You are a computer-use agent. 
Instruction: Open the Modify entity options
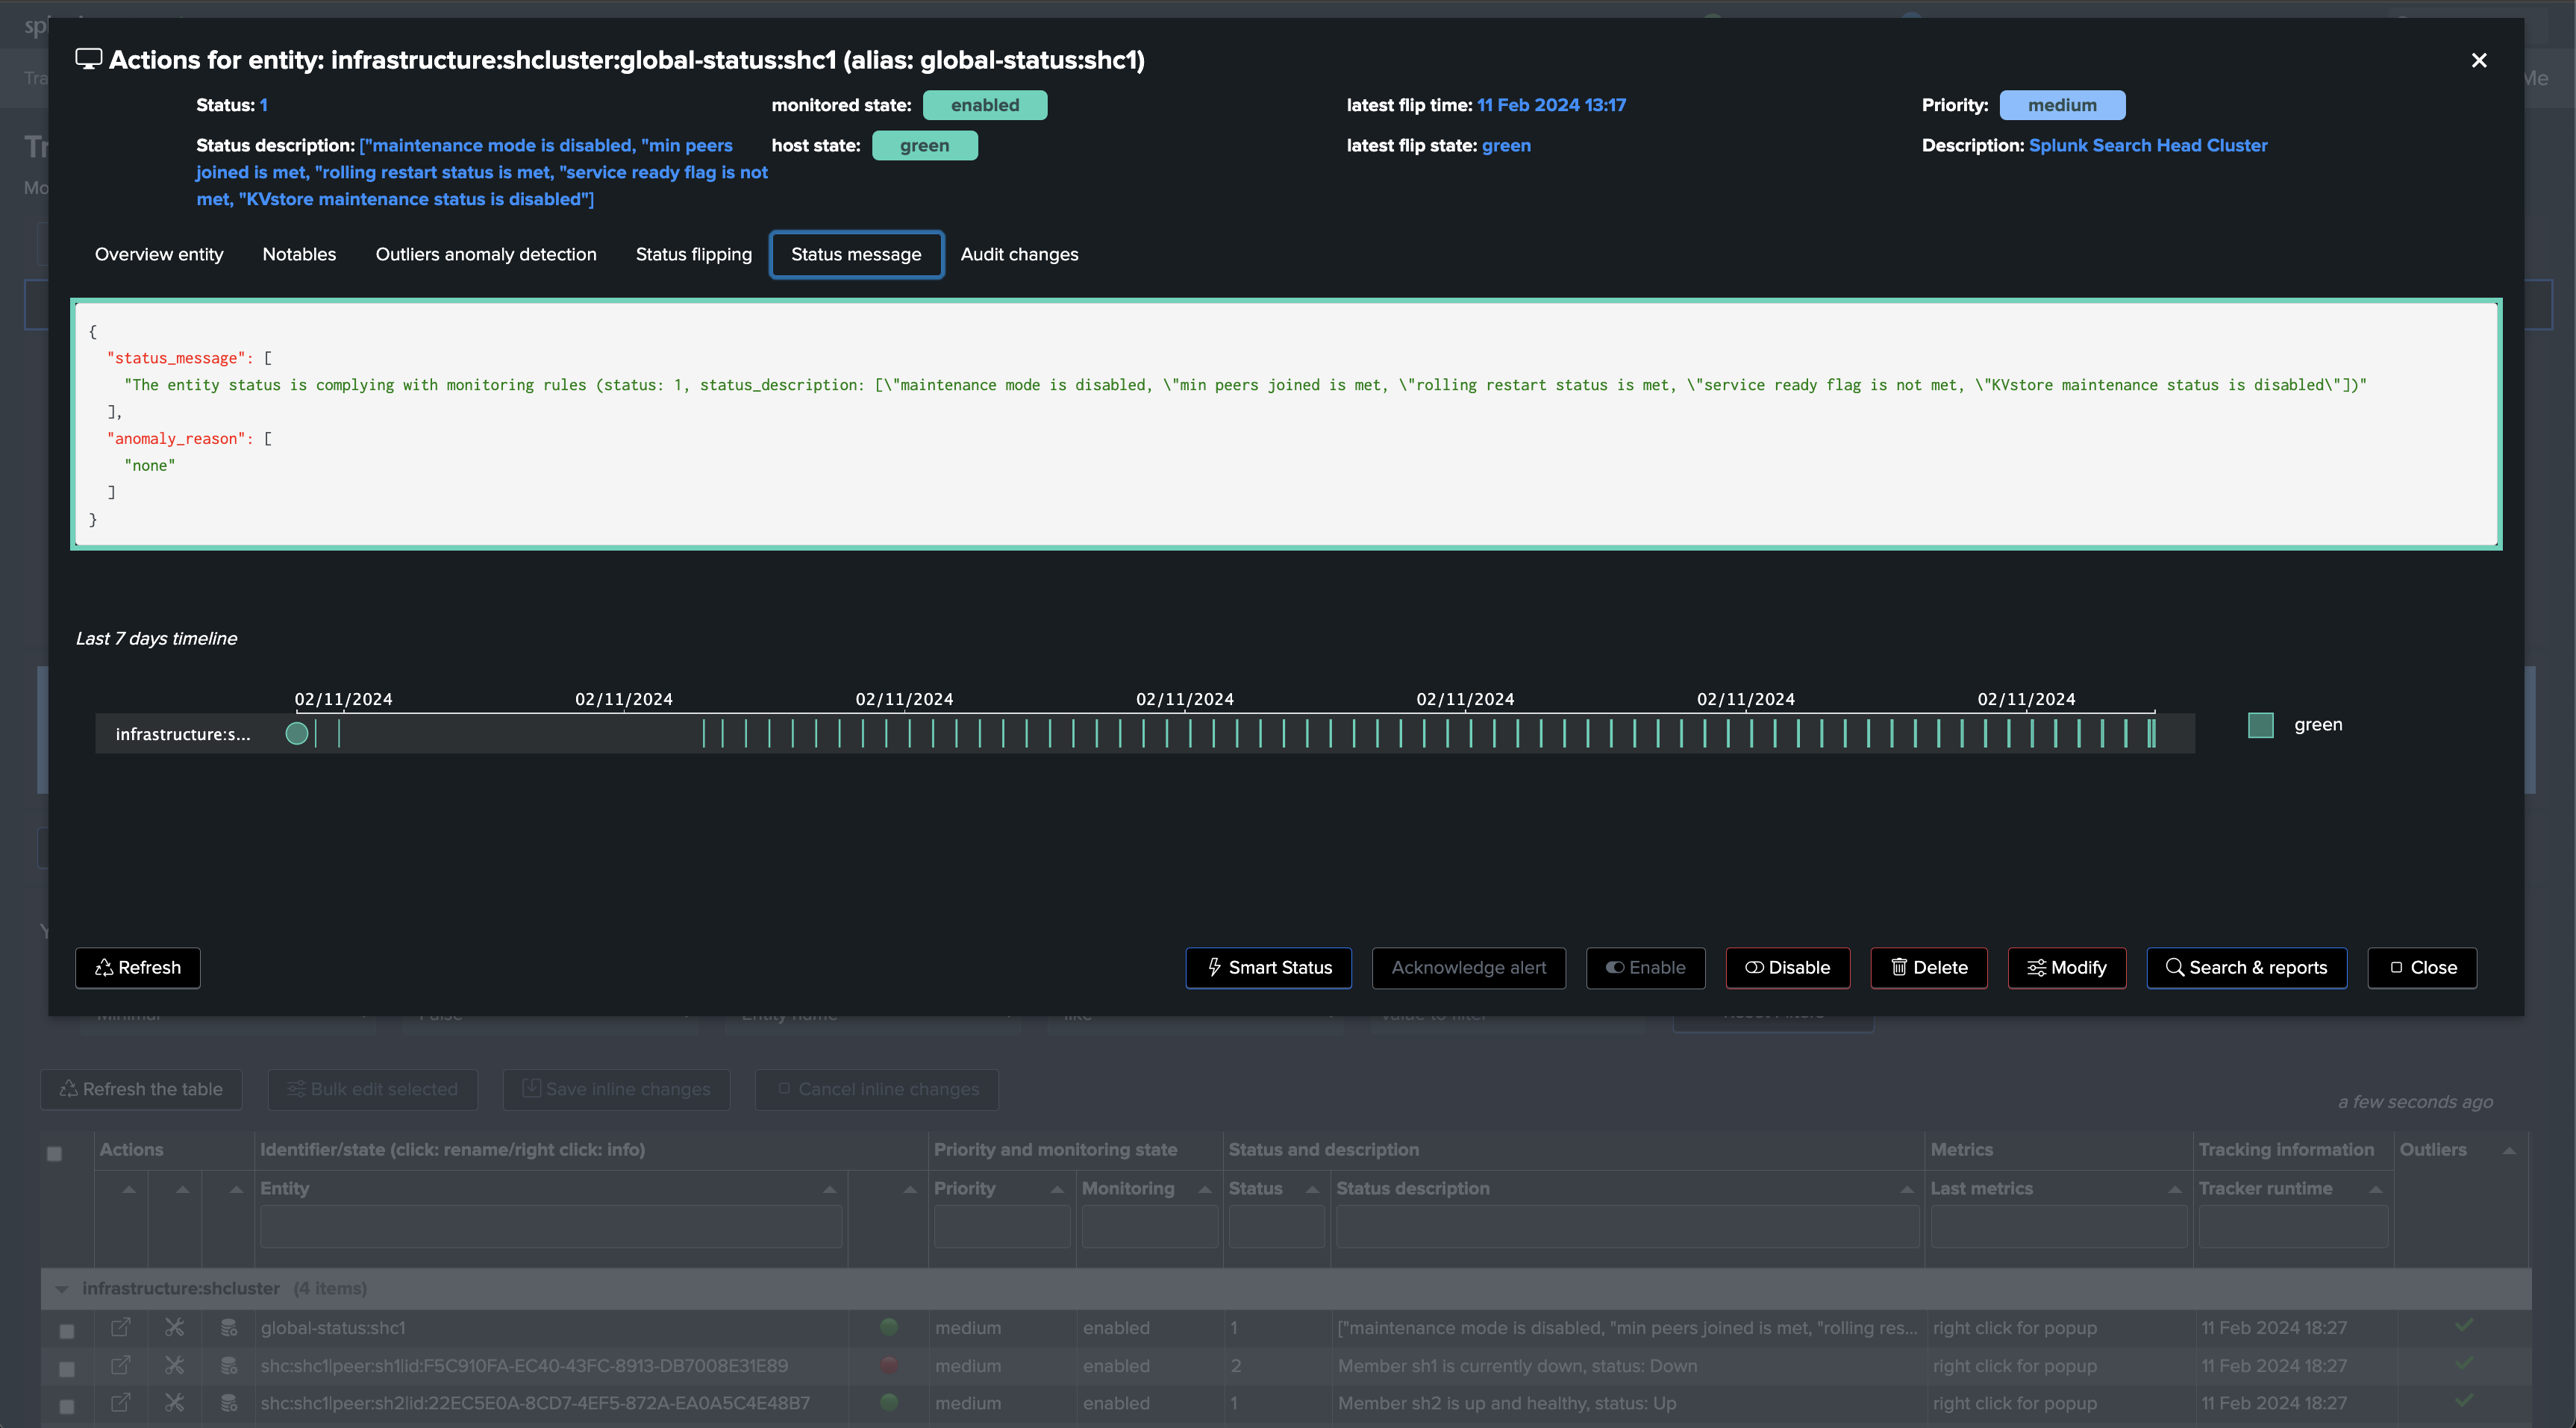click(2066, 967)
